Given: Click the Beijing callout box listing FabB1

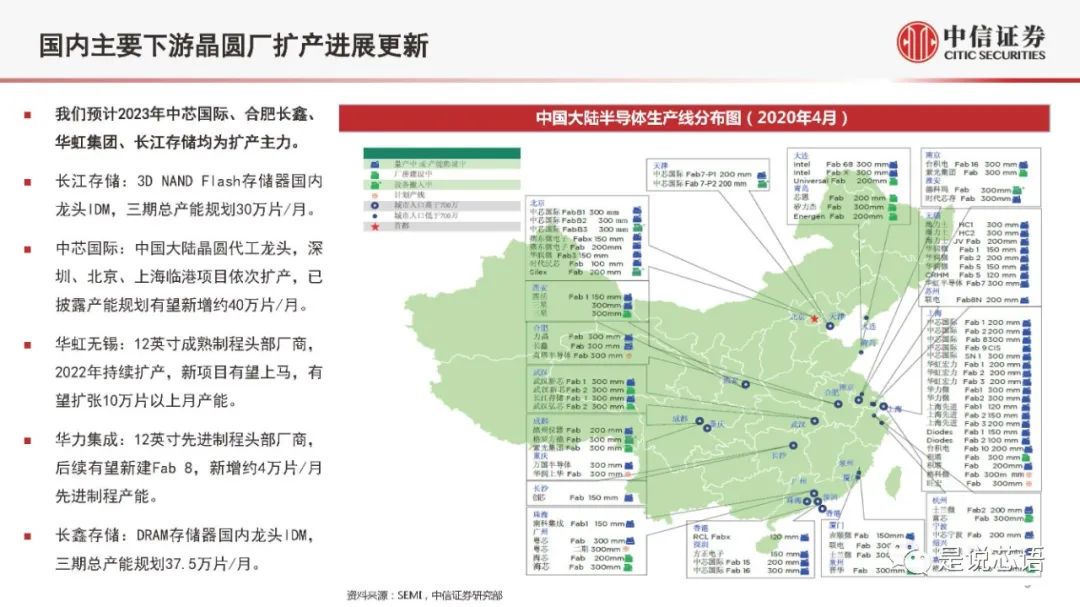Looking at the screenshot, I should [586, 238].
